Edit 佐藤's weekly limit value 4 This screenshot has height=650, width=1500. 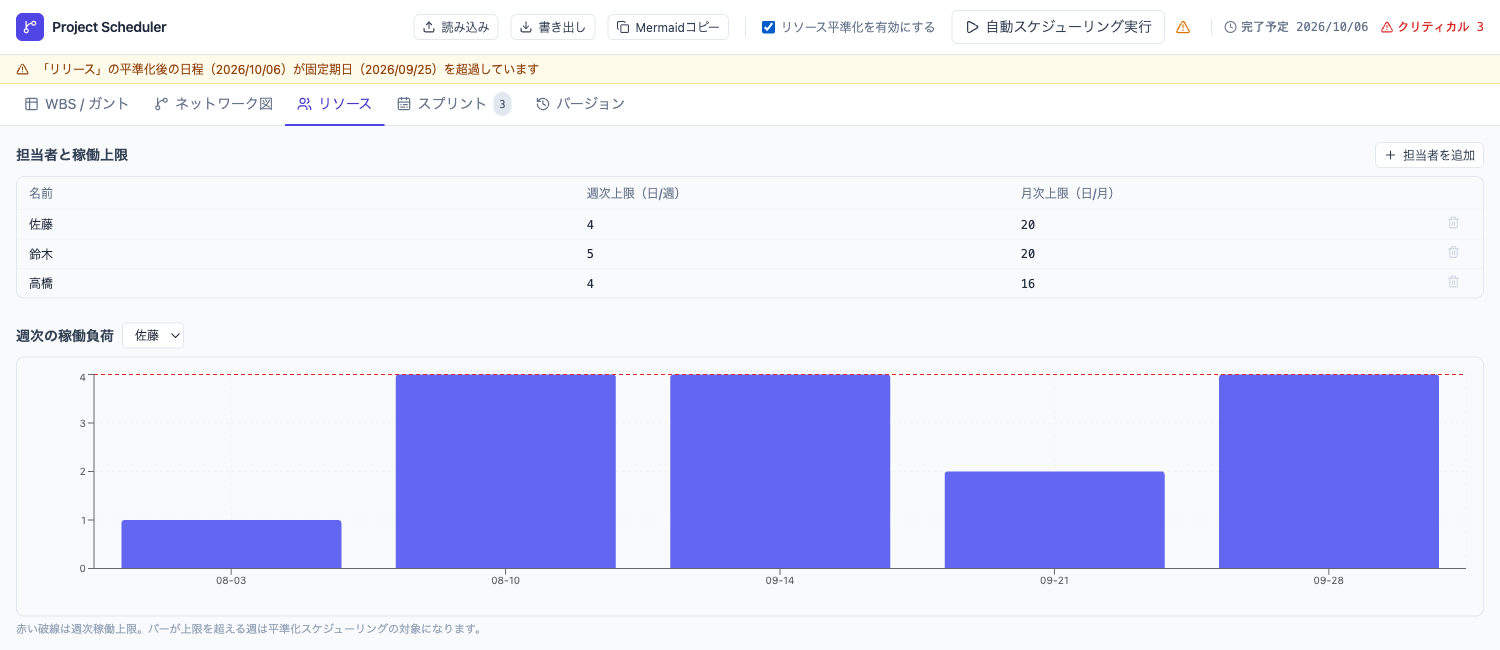pyautogui.click(x=590, y=225)
